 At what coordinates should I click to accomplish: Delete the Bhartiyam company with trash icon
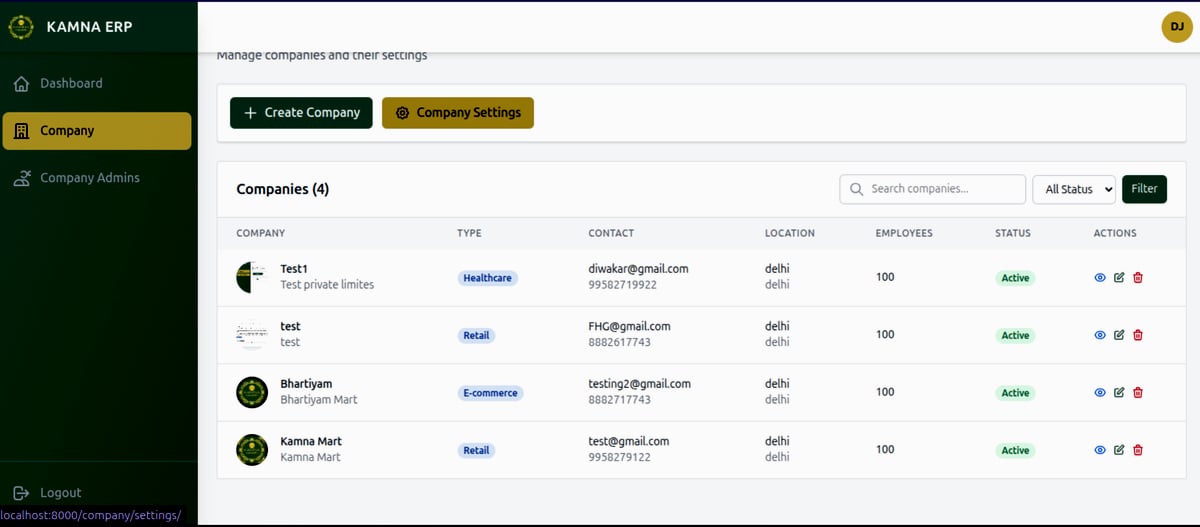1138,393
